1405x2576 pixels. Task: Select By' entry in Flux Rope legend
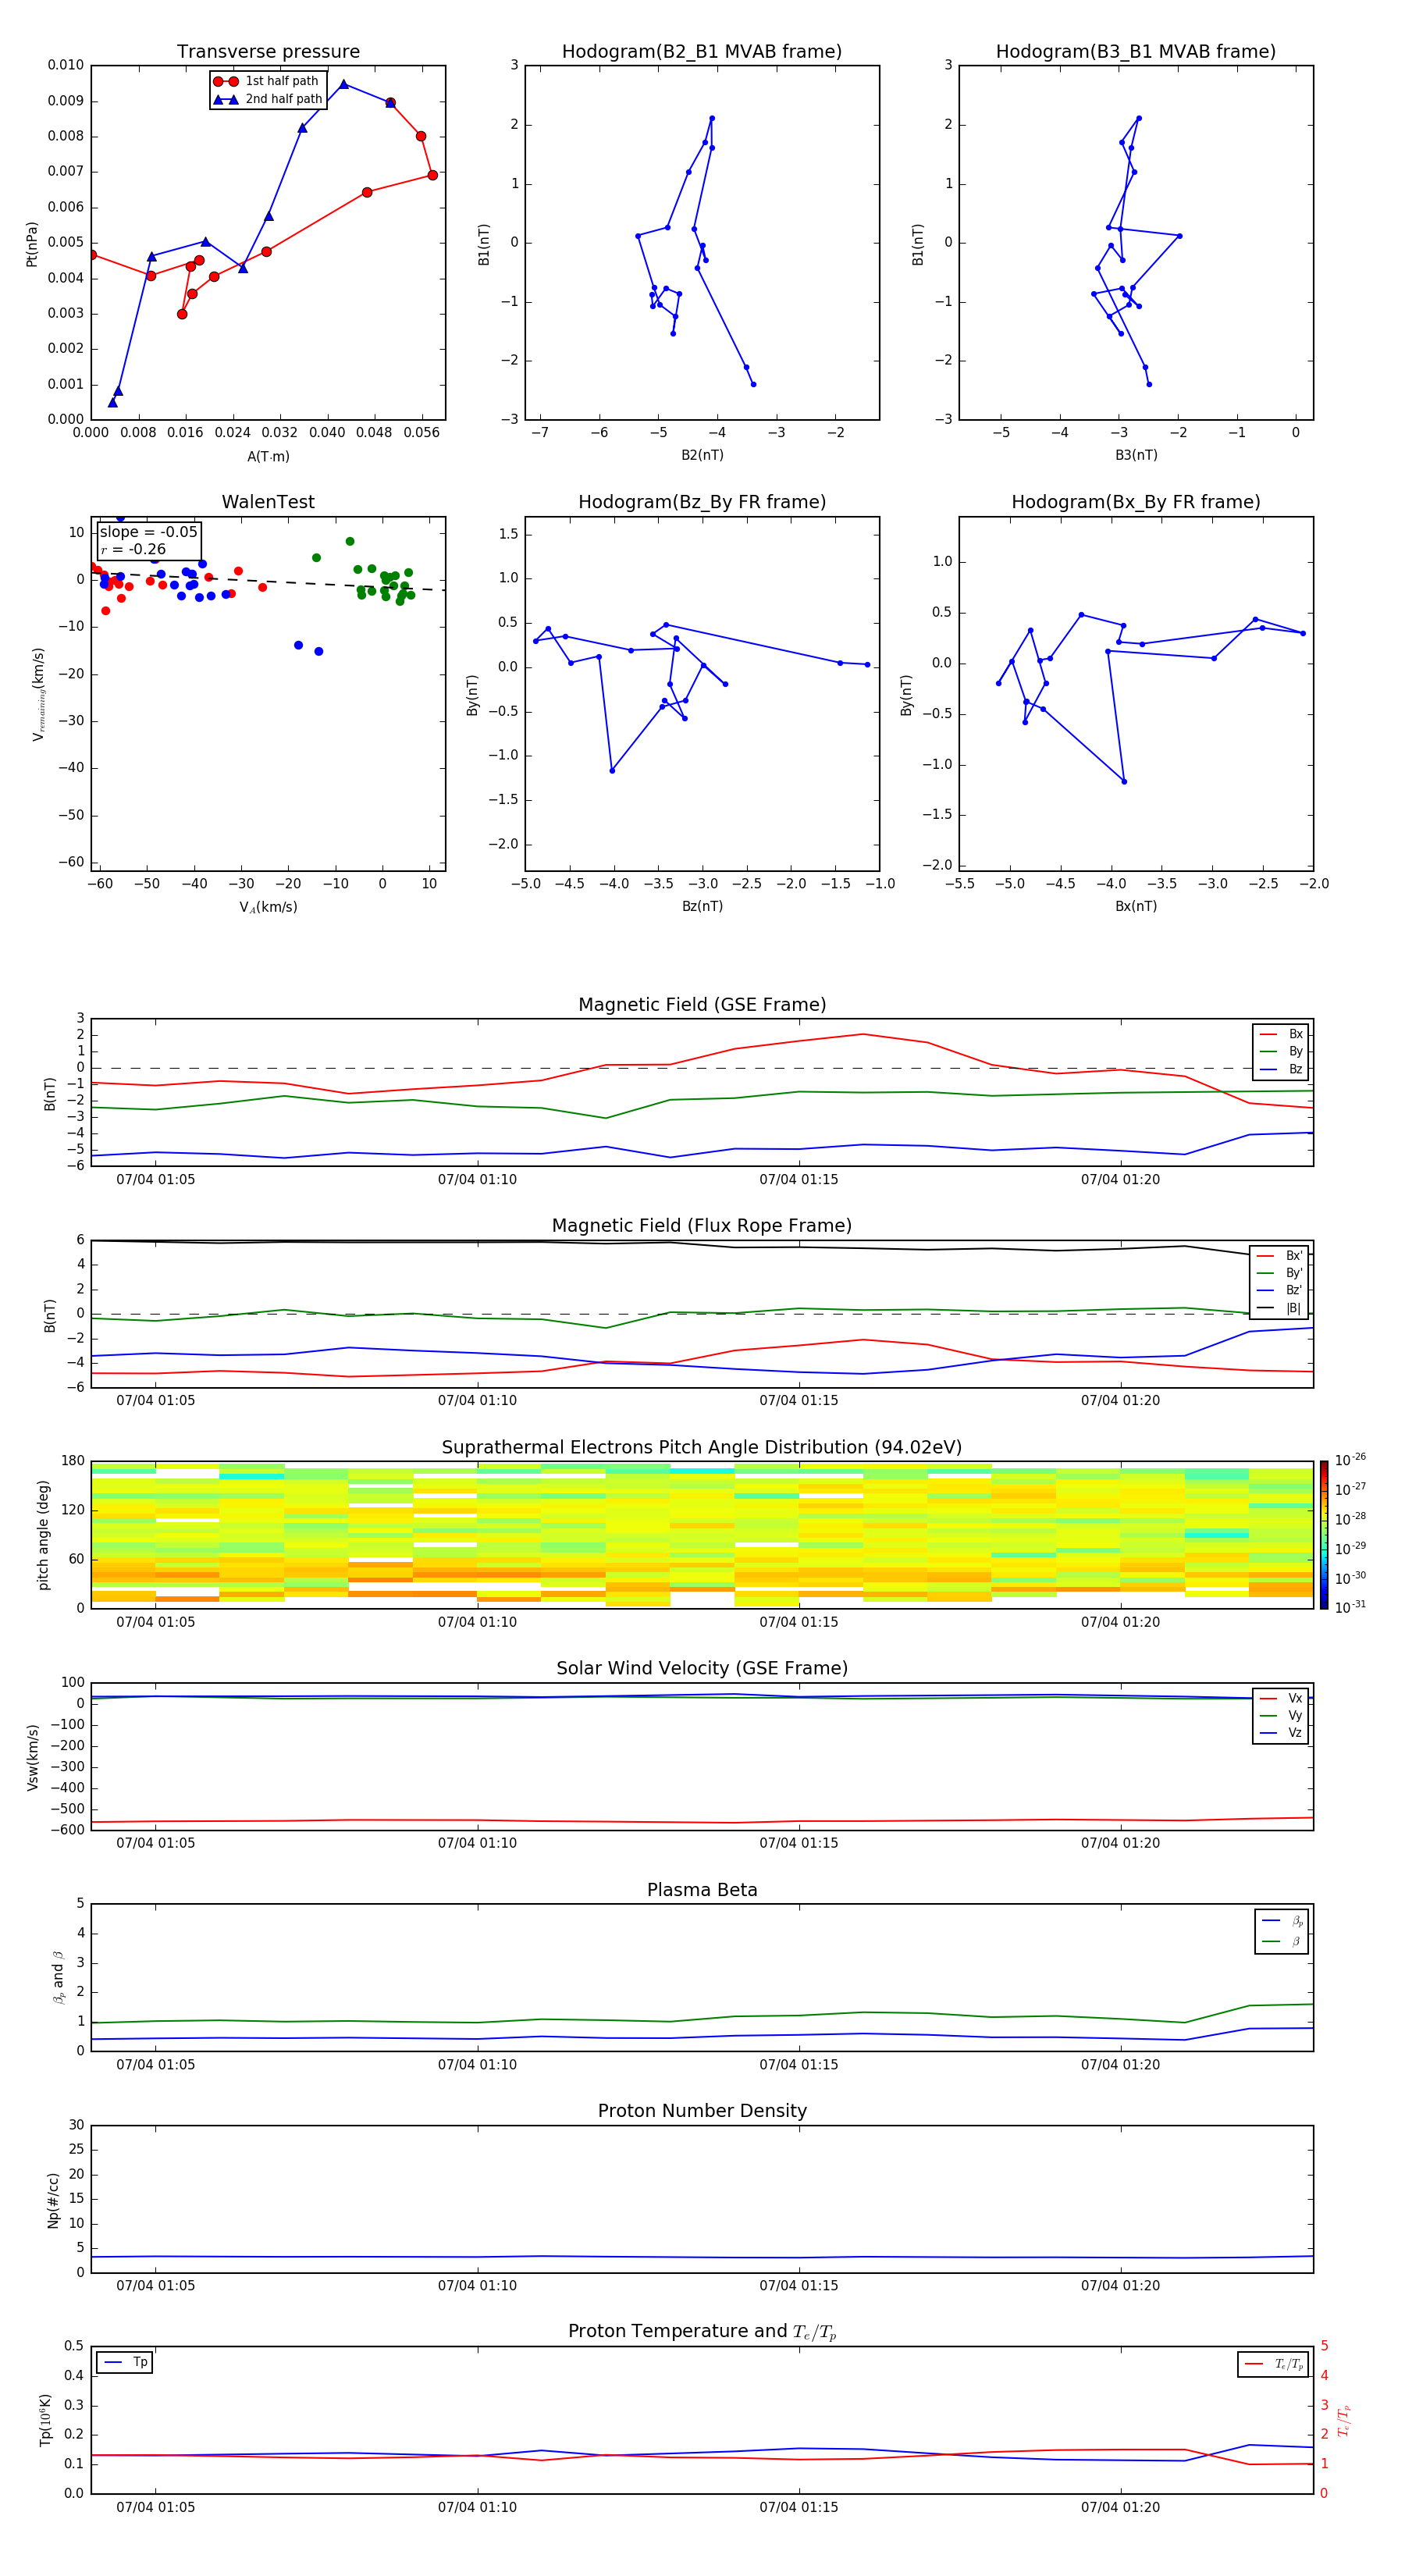1279,1273
